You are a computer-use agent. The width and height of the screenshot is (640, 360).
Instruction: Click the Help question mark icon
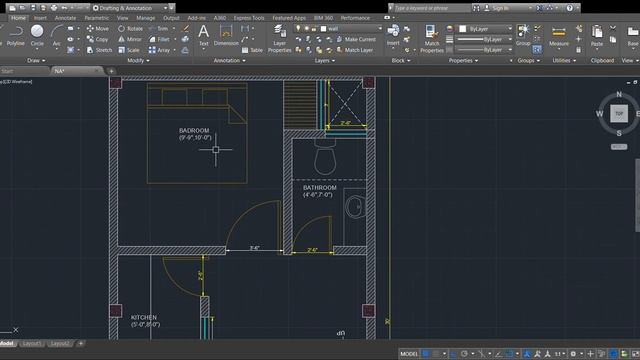tap(569, 8)
